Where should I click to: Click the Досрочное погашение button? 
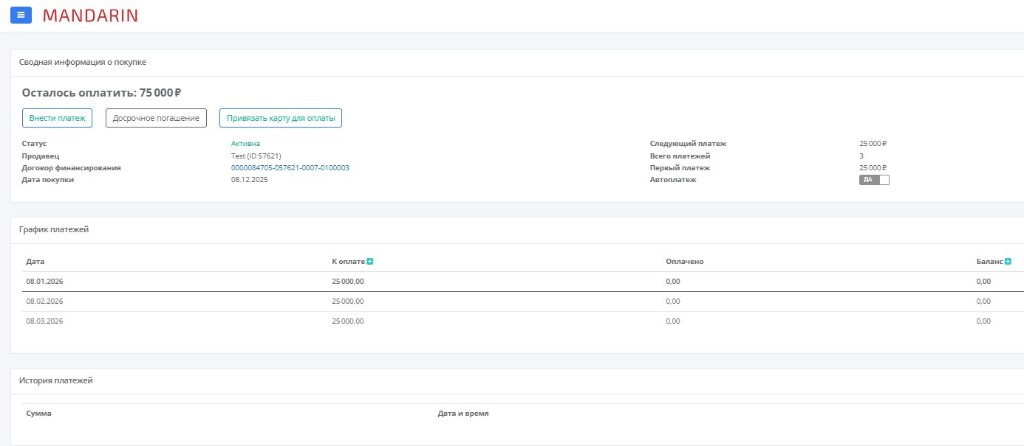pos(156,118)
